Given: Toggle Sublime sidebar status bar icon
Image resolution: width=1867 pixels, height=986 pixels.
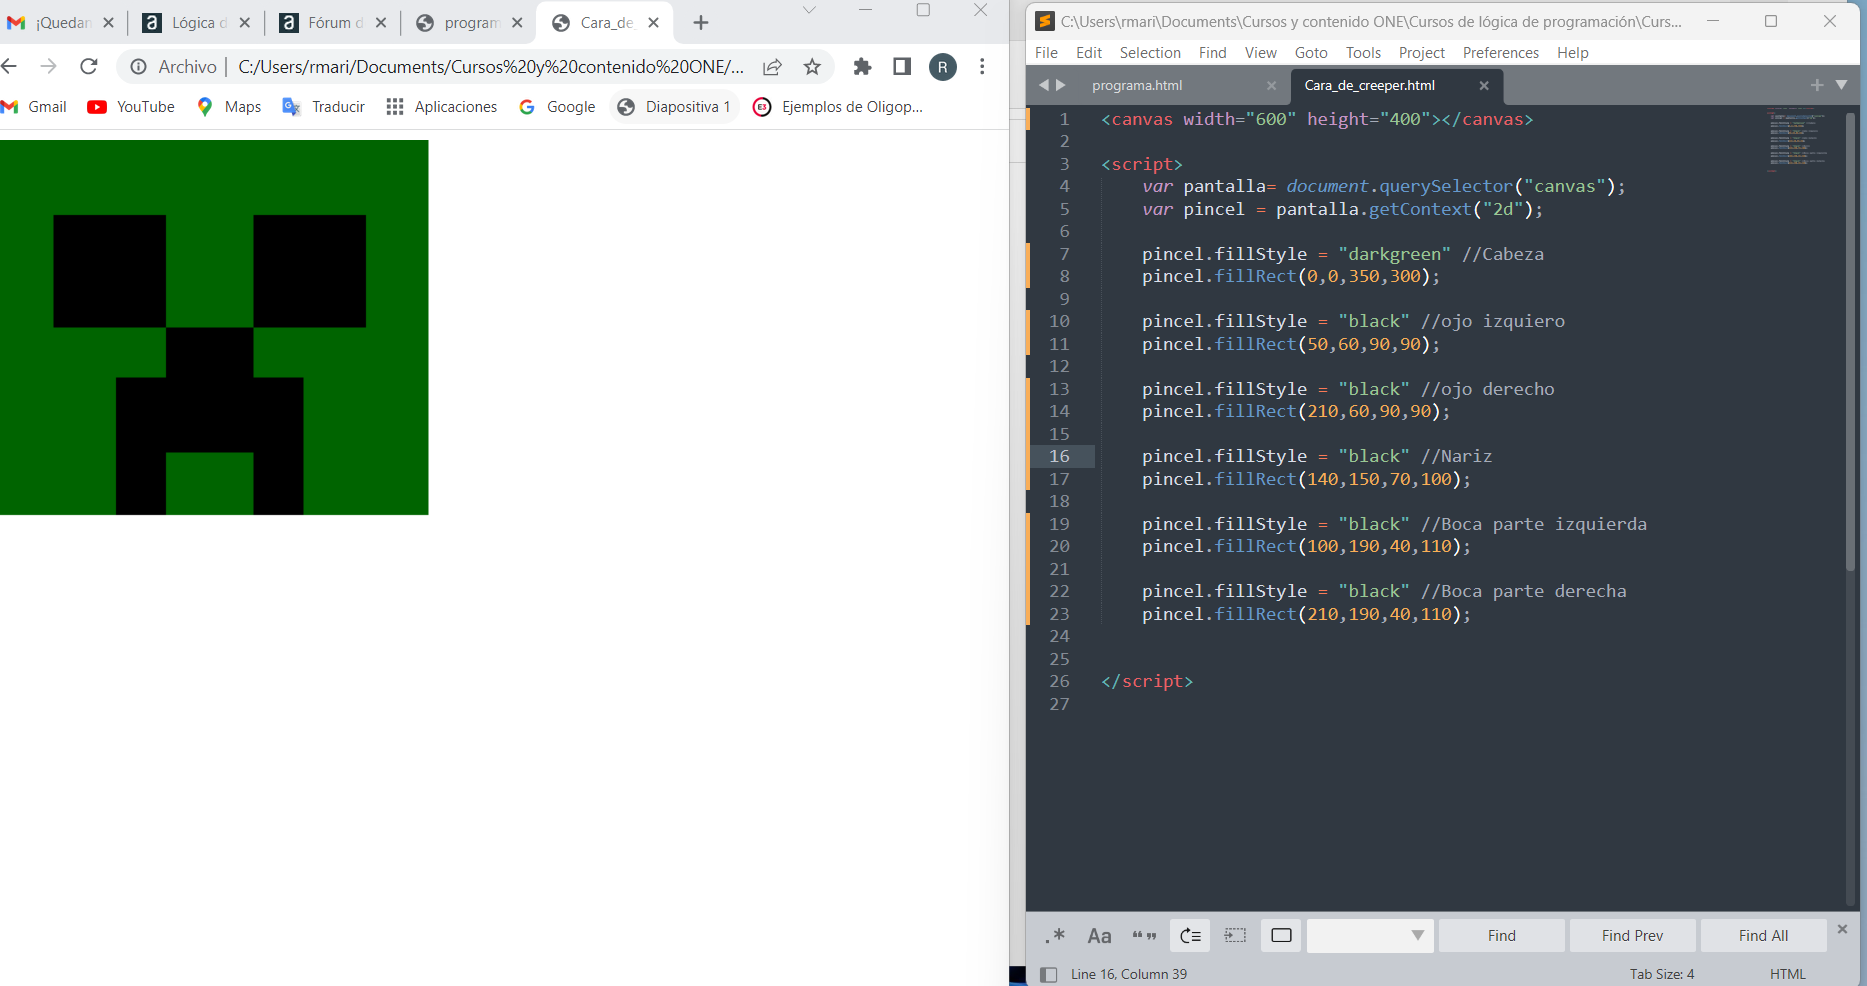Looking at the screenshot, I should [1048, 974].
